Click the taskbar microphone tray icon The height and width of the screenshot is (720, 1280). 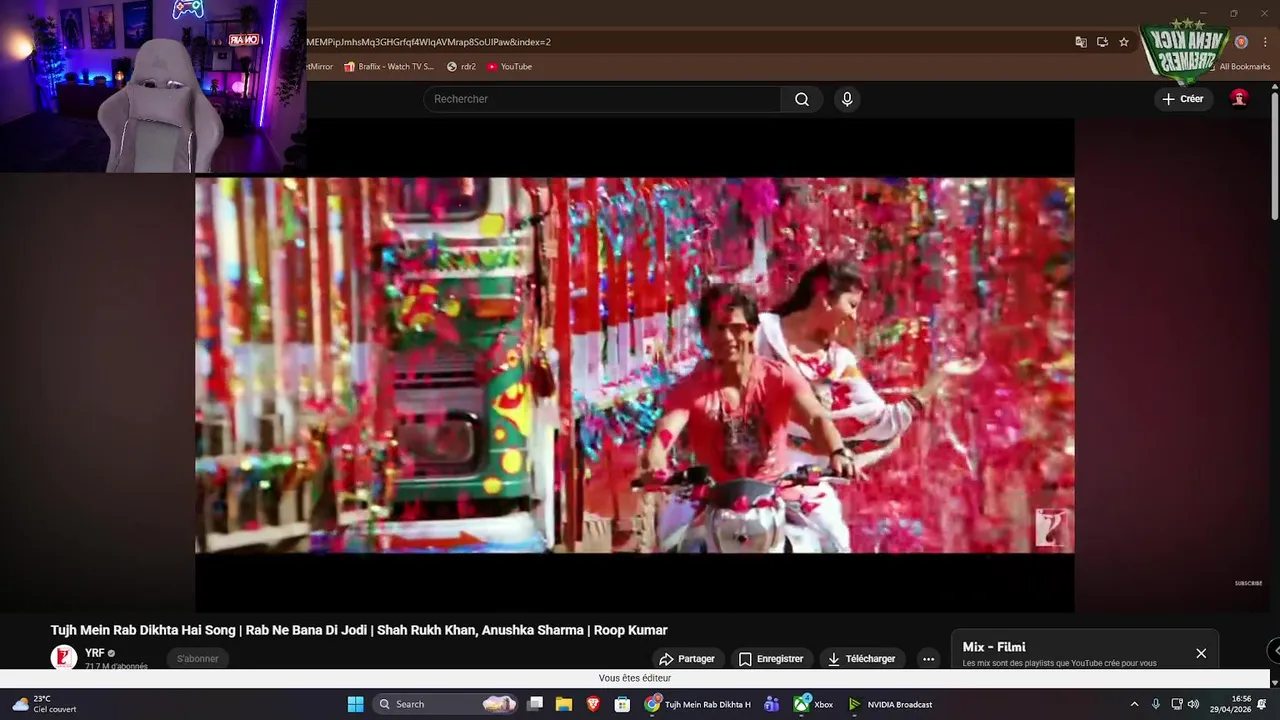1156,704
